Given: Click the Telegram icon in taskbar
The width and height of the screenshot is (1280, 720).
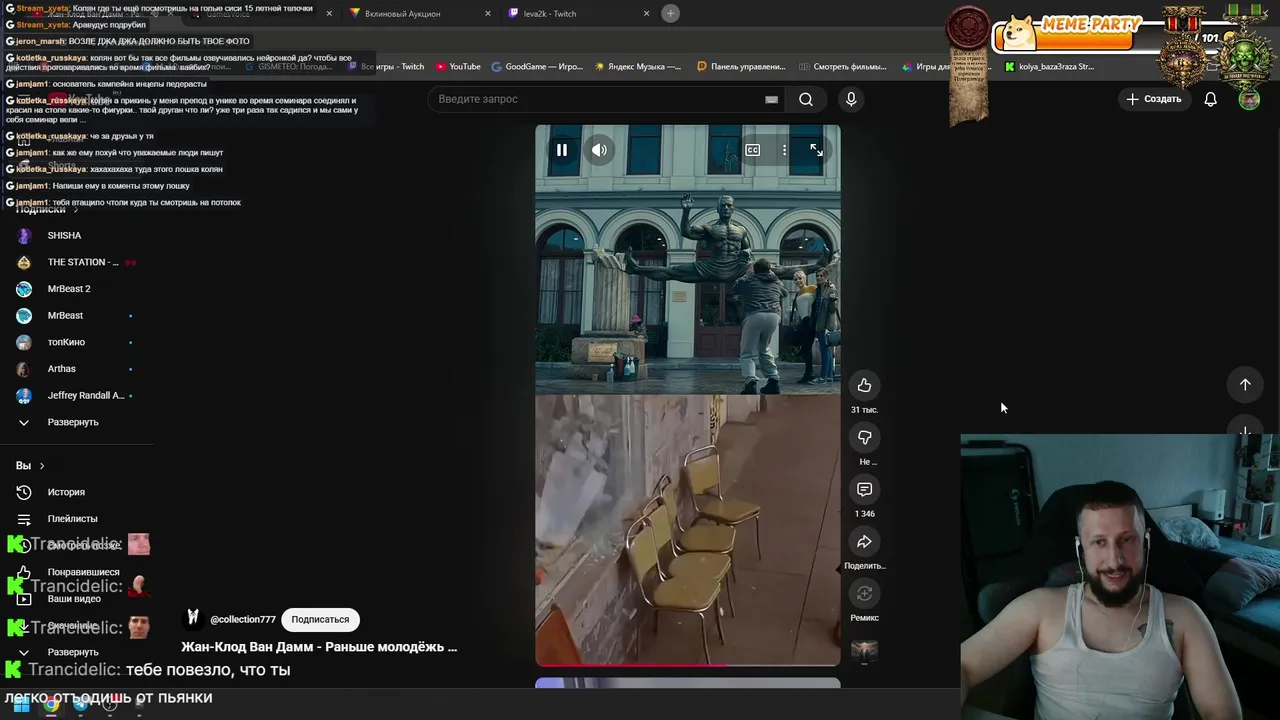Looking at the screenshot, I should [81, 705].
